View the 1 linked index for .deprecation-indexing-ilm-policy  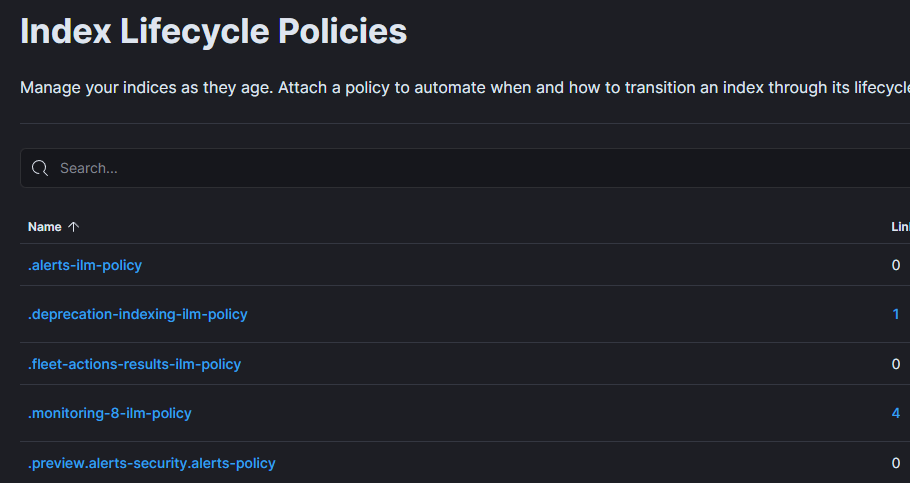coord(896,314)
